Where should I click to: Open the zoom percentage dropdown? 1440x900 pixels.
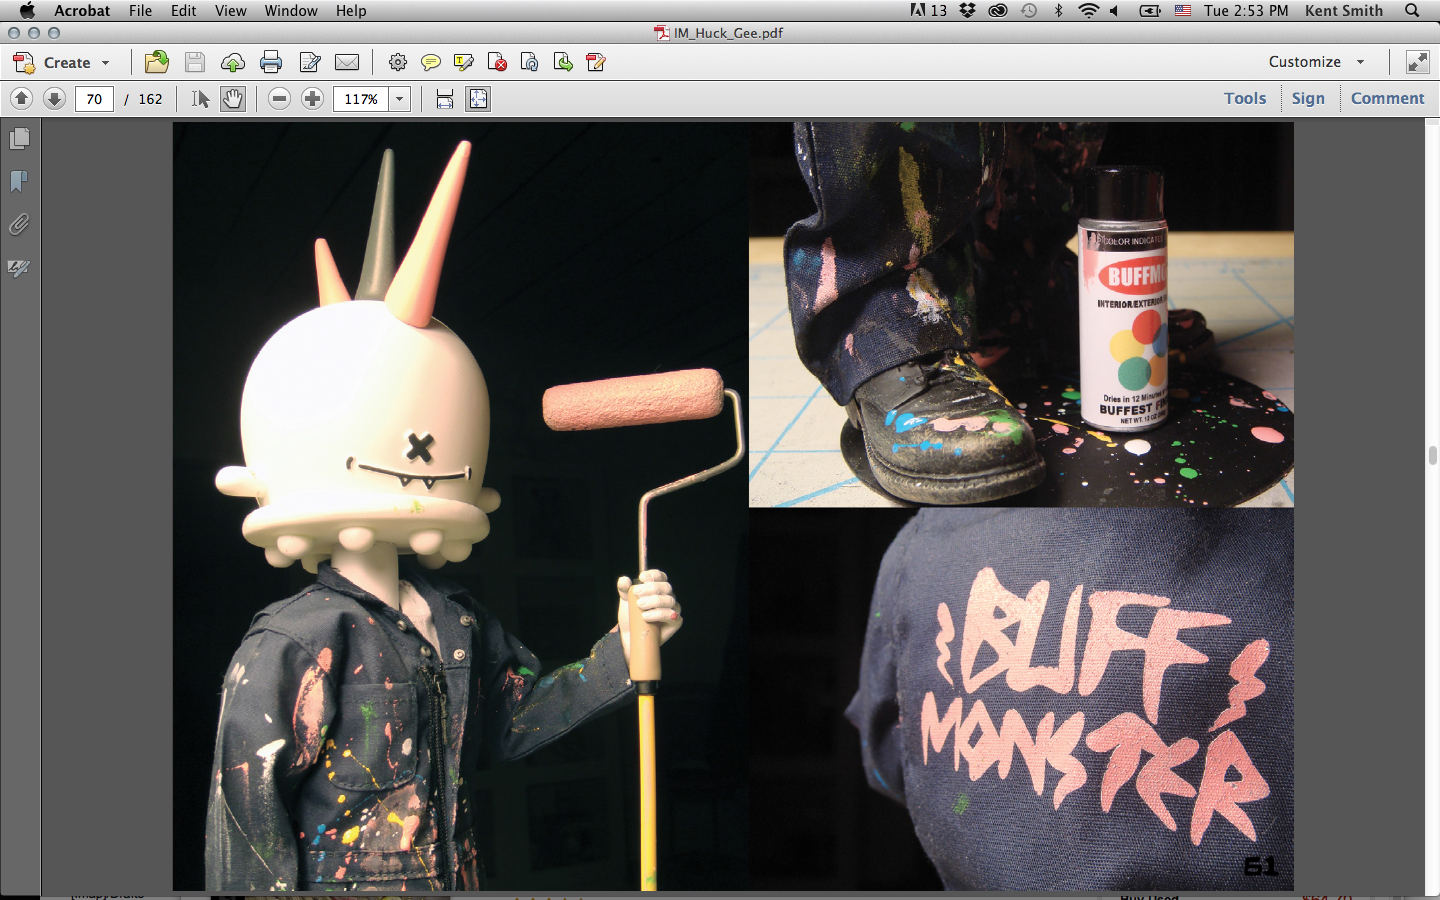point(399,99)
